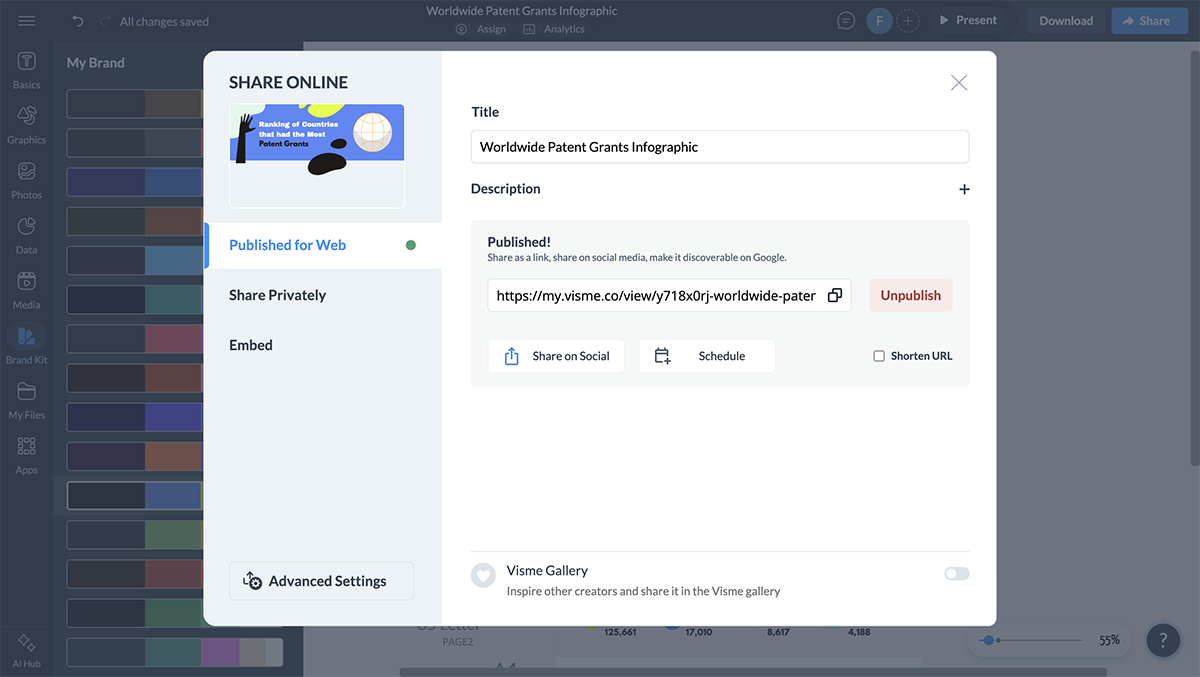This screenshot has height=677, width=1200.
Task: Open the Embed tab
Action: [x=251, y=344]
